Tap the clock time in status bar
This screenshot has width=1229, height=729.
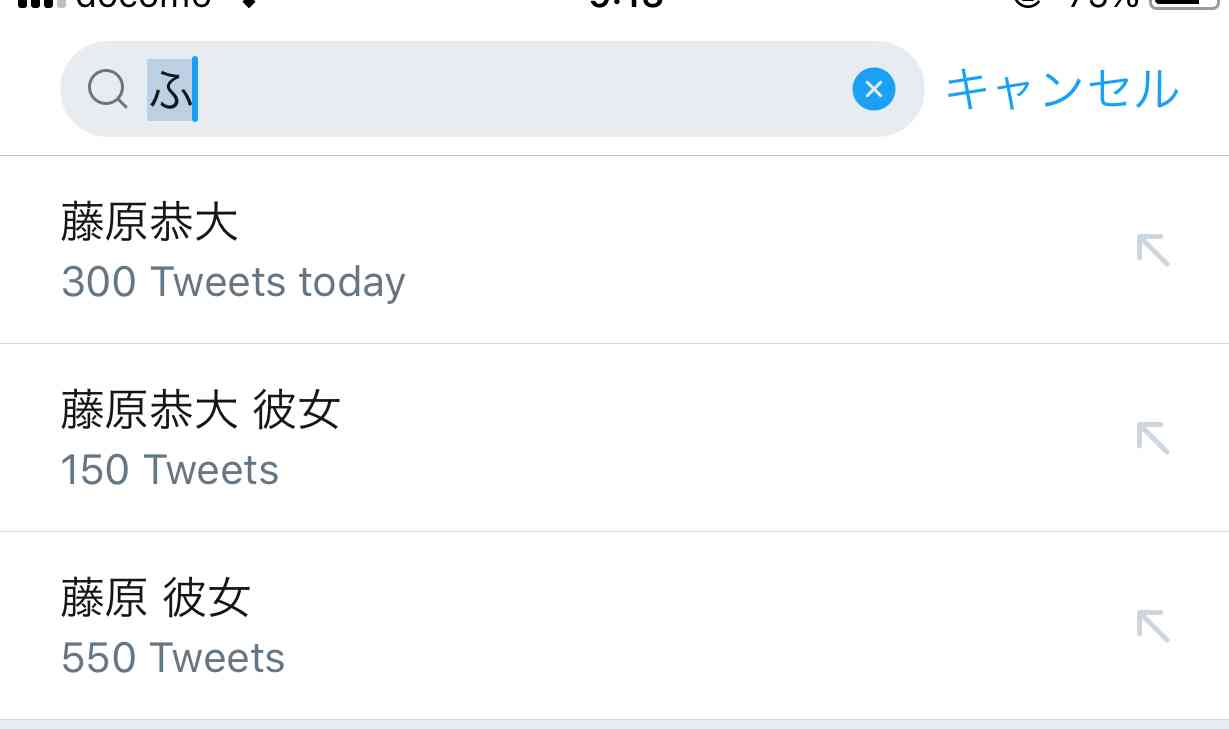click(x=627, y=3)
